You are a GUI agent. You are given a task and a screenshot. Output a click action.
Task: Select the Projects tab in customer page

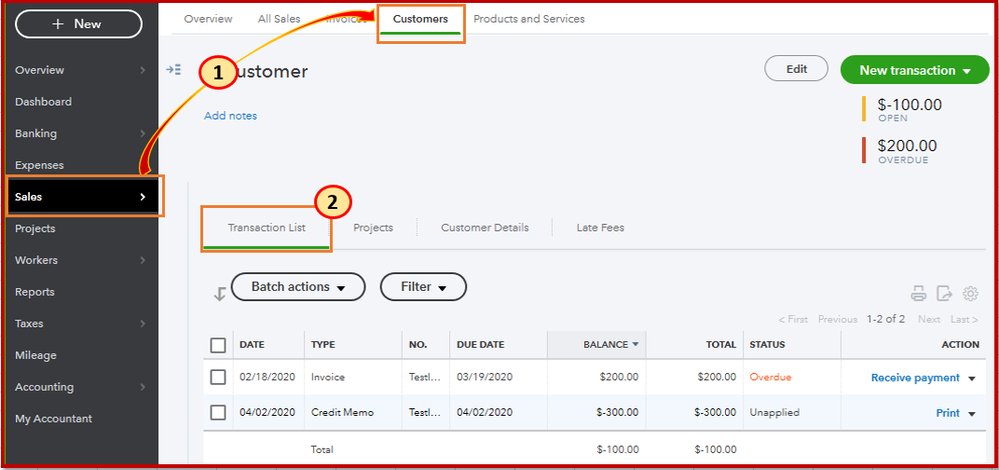[x=373, y=227]
